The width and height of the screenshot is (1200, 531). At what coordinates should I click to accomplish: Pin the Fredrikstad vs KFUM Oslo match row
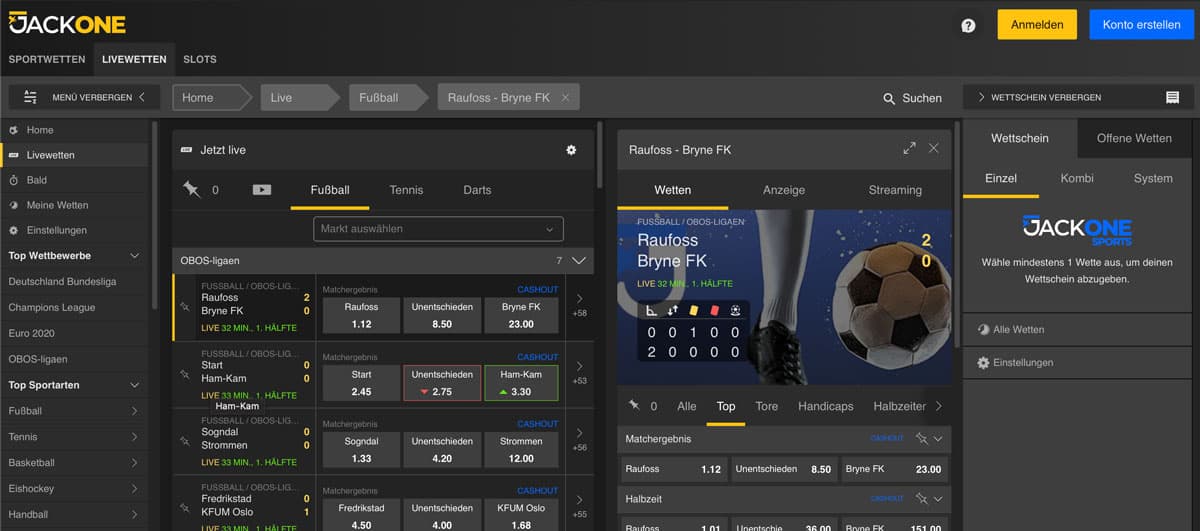(184, 507)
